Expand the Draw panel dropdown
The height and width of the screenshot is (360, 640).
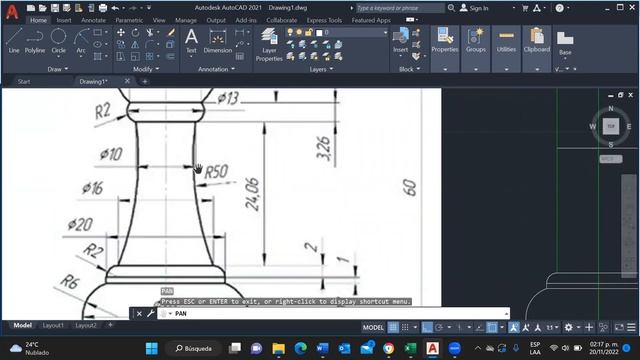pyautogui.click(x=58, y=69)
